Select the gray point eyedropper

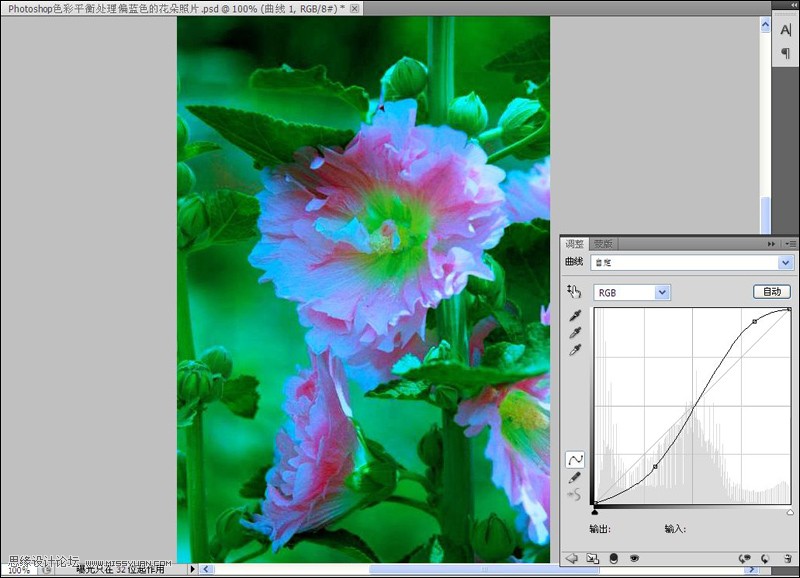574,335
